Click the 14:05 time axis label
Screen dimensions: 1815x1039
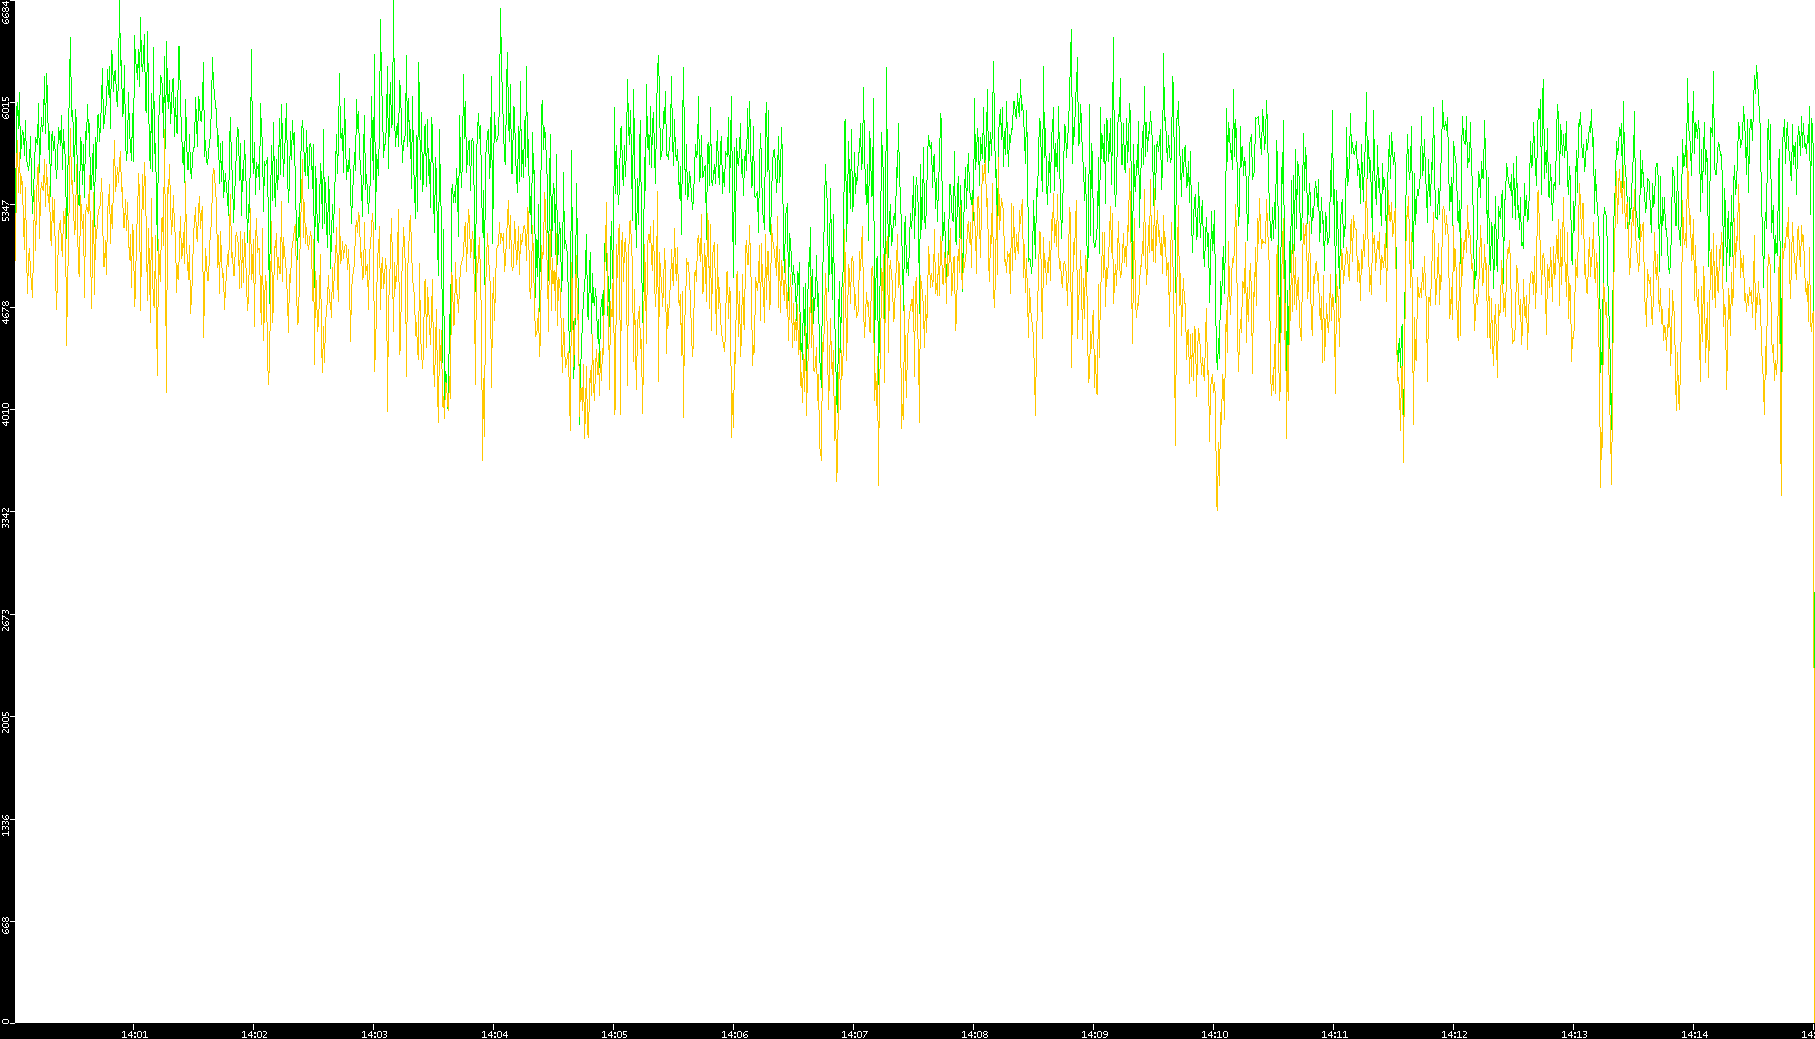[615, 1034]
